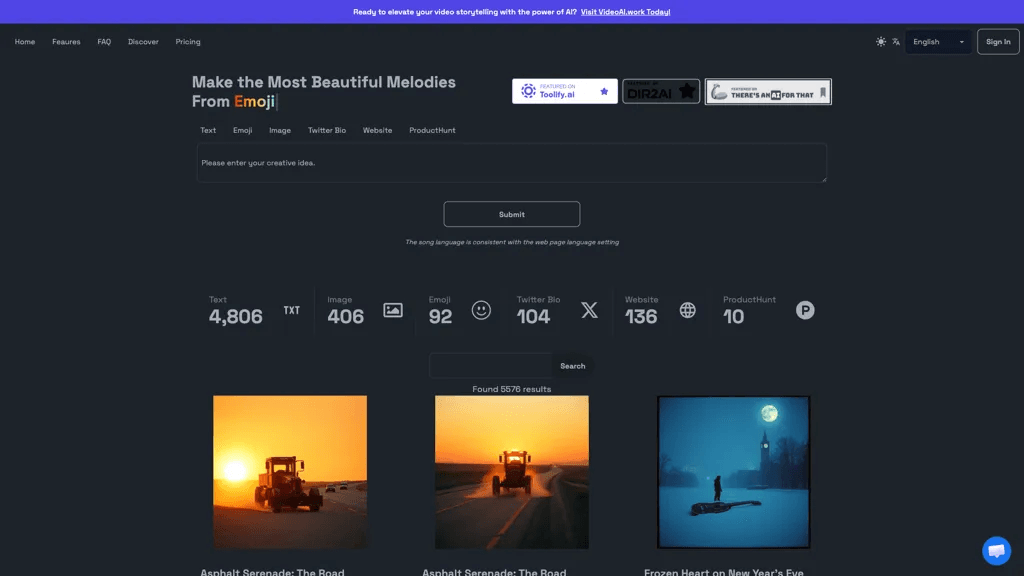This screenshot has width=1024, height=576.
Task: Open the DIR2AI featured badge
Action: (x=661, y=91)
